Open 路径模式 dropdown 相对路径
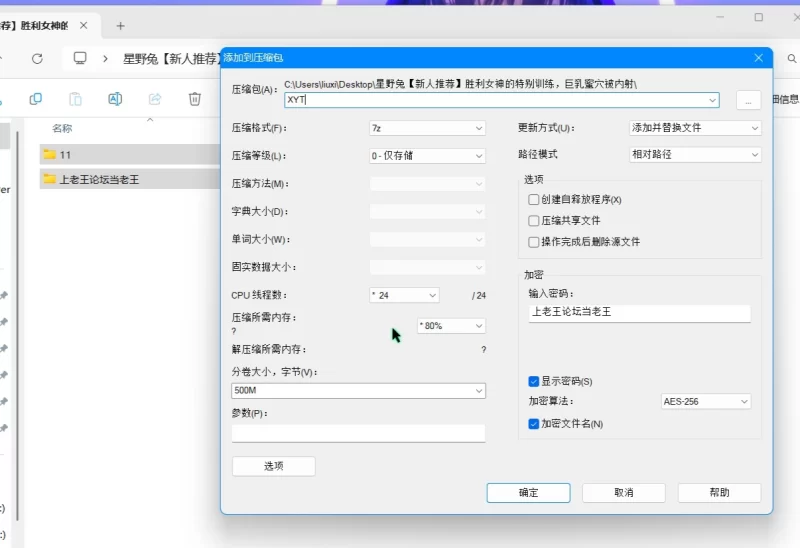Viewport: 800px width, 548px height. click(x=695, y=154)
